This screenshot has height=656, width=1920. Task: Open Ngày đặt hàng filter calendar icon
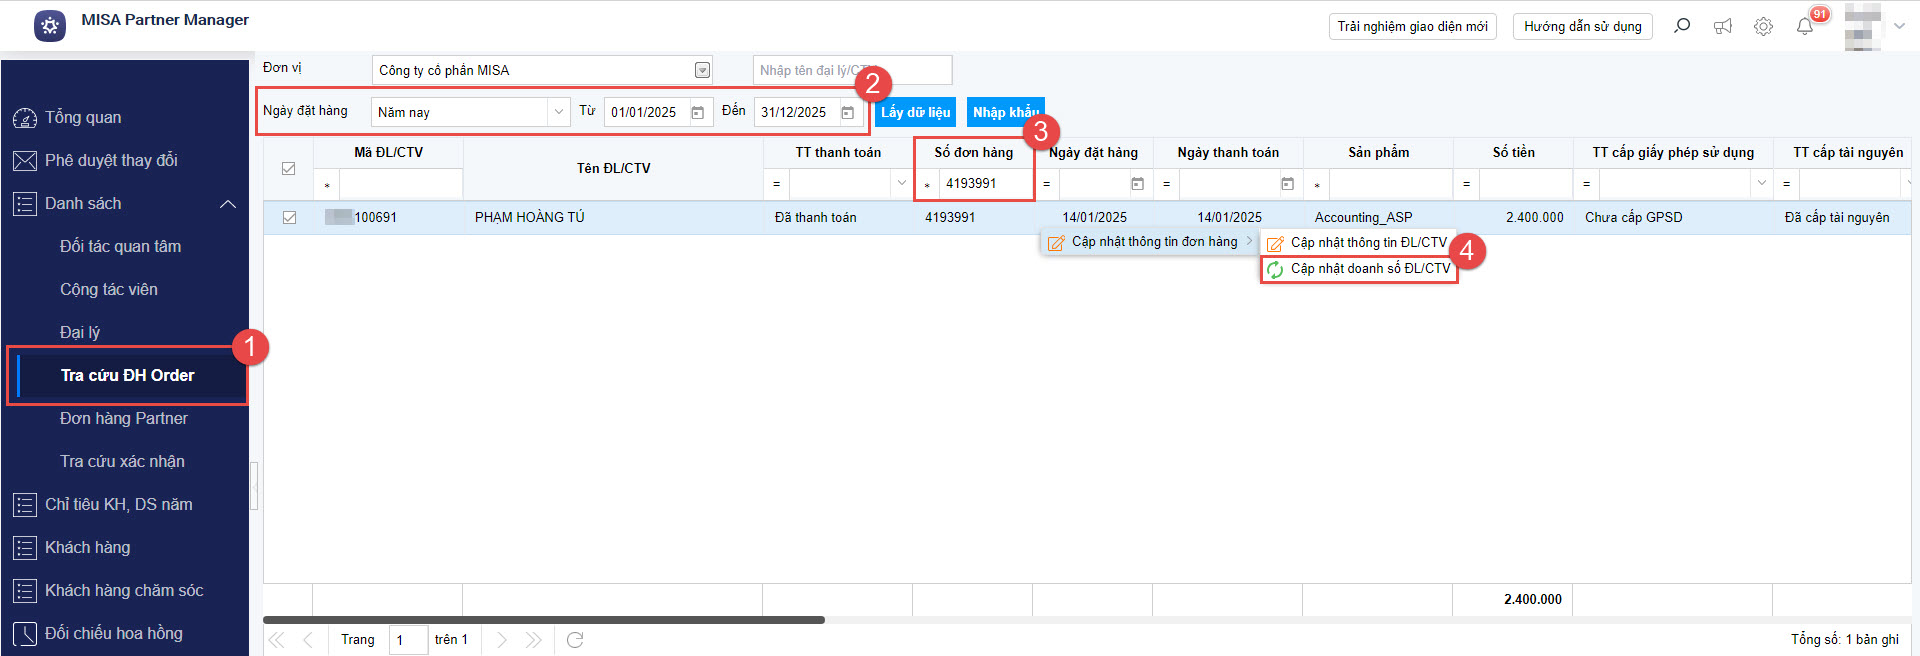[x=1137, y=184]
